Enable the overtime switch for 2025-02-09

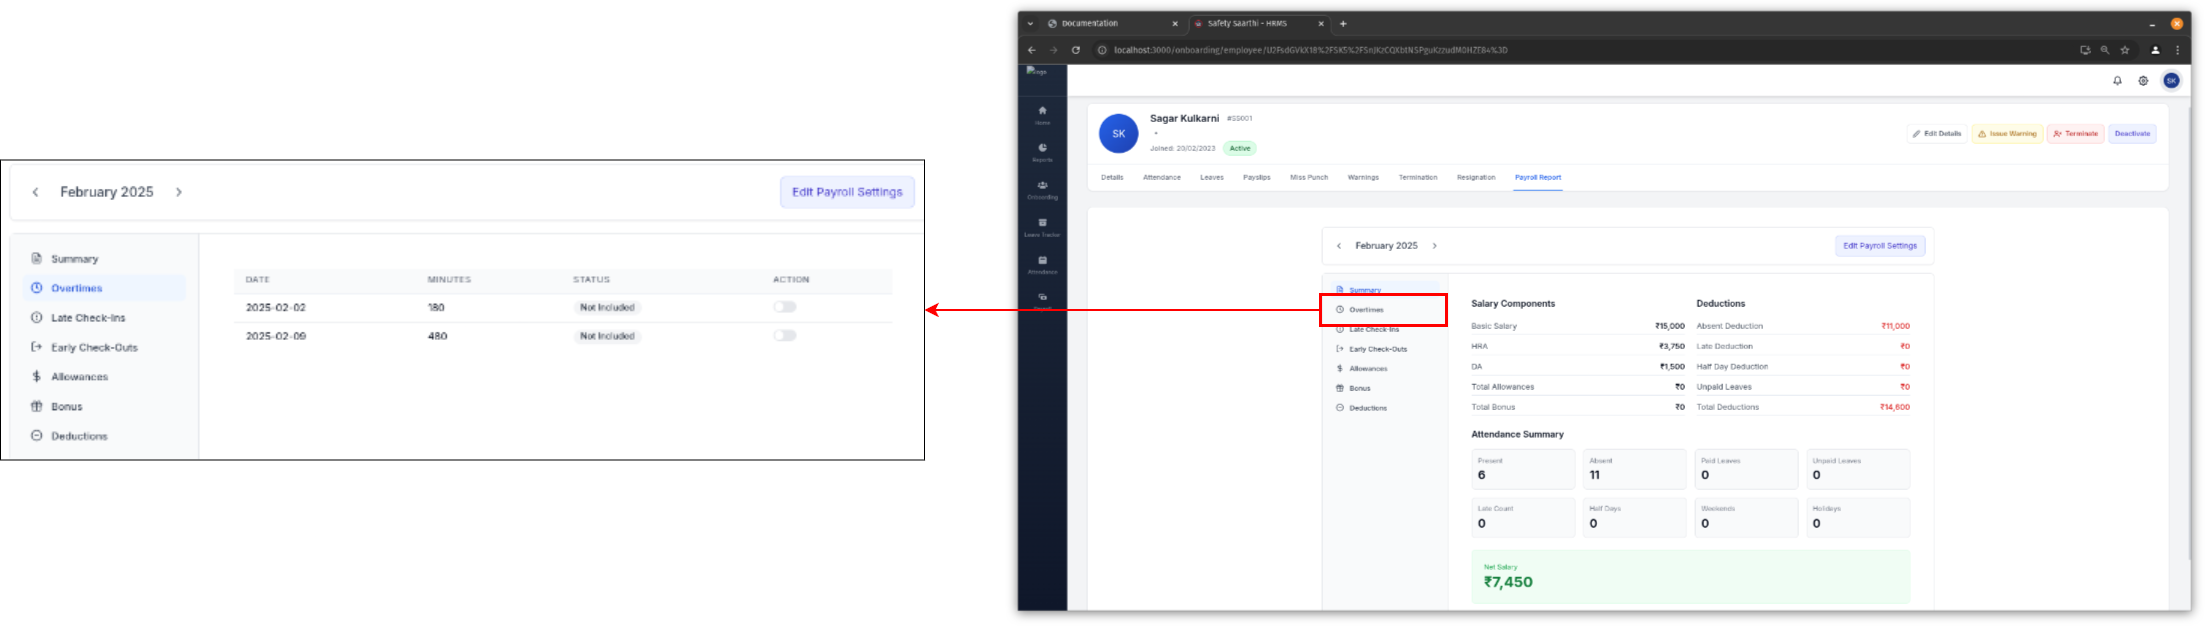[785, 336]
